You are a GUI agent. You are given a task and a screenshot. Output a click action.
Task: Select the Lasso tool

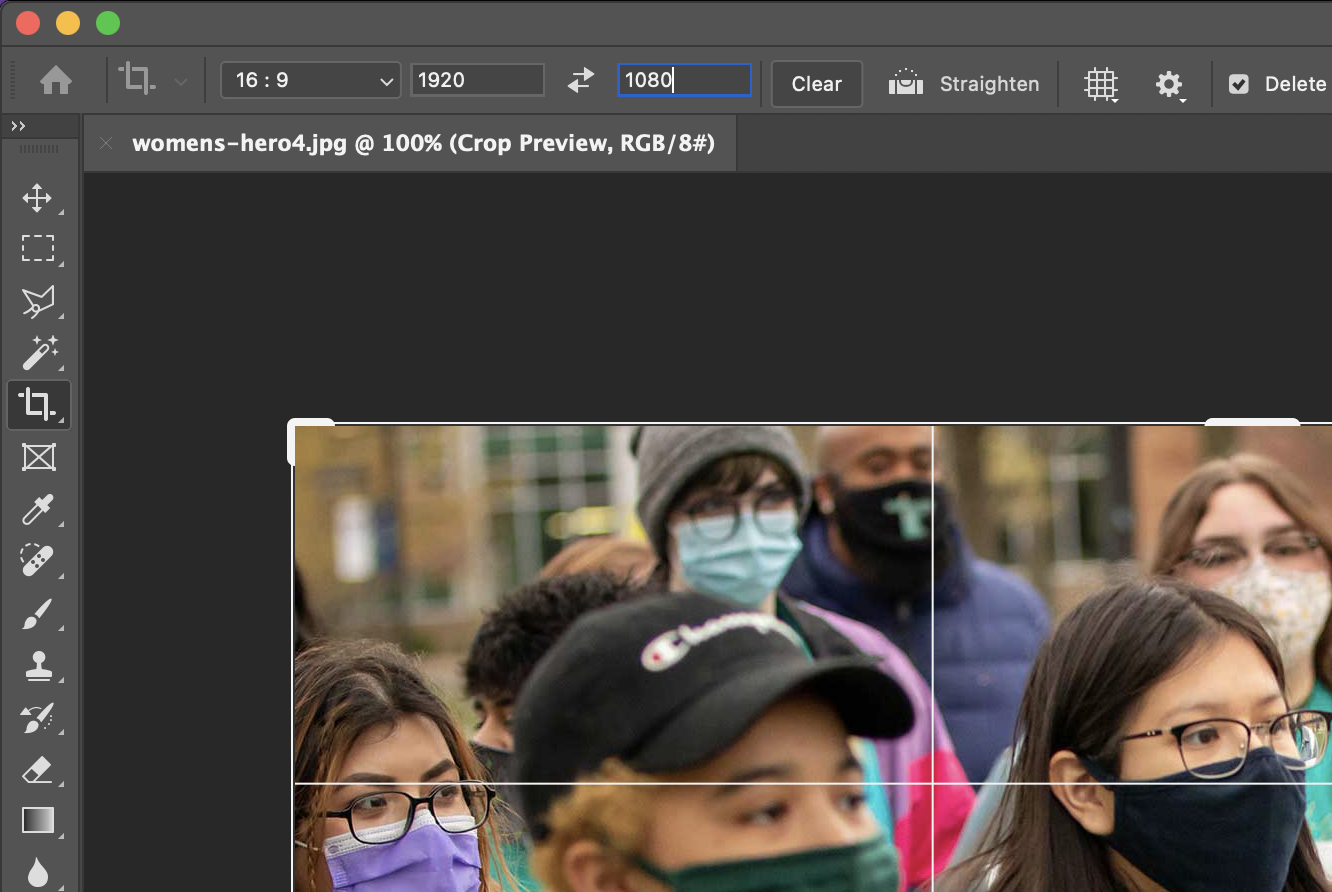click(39, 301)
